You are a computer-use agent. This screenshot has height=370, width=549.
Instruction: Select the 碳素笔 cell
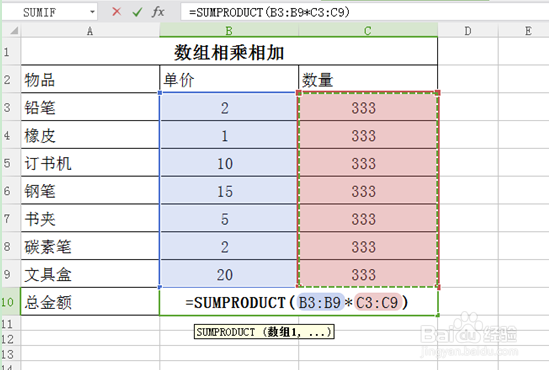(x=90, y=246)
